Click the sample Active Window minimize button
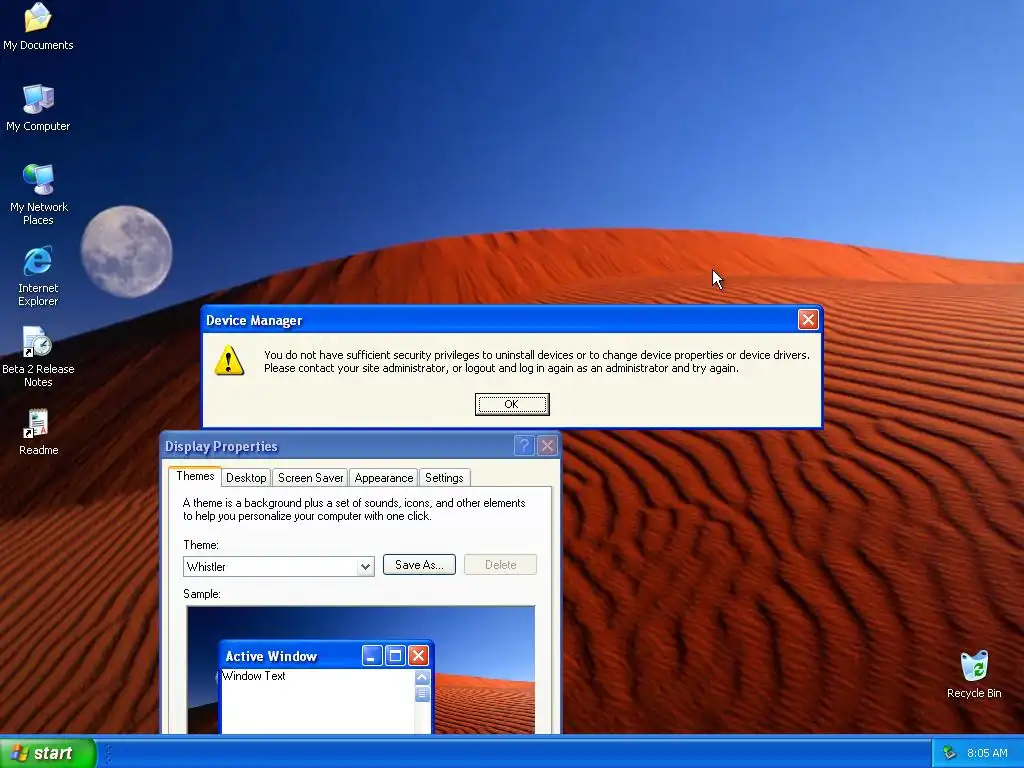The width and height of the screenshot is (1024, 768). click(x=372, y=656)
